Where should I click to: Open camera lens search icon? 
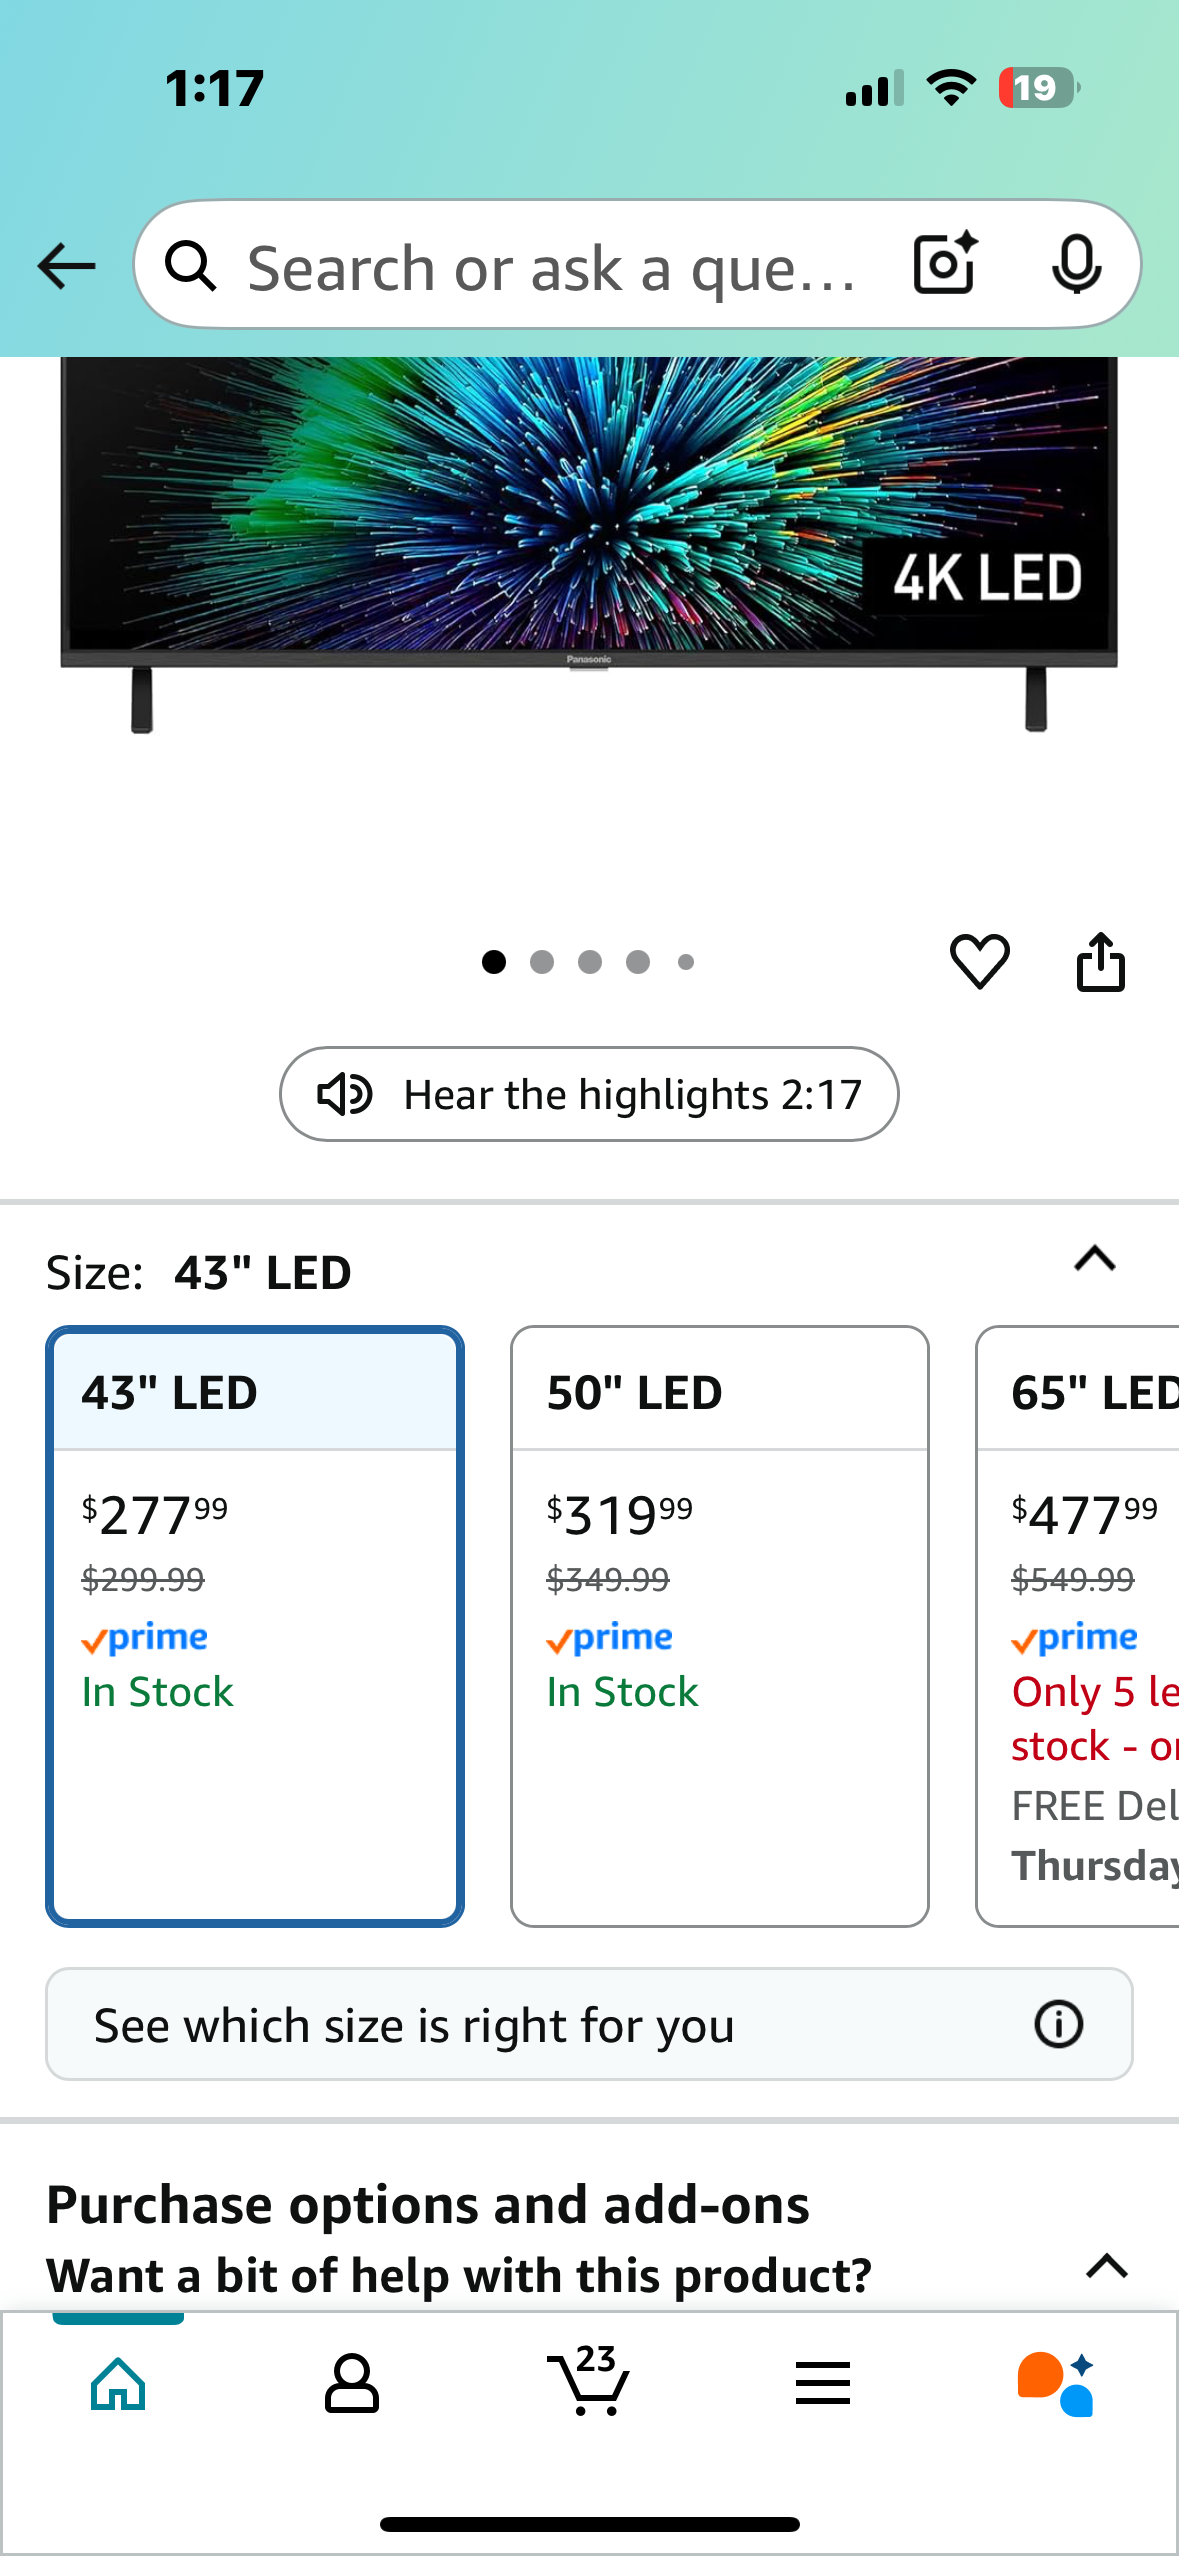(x=945, y=264)
